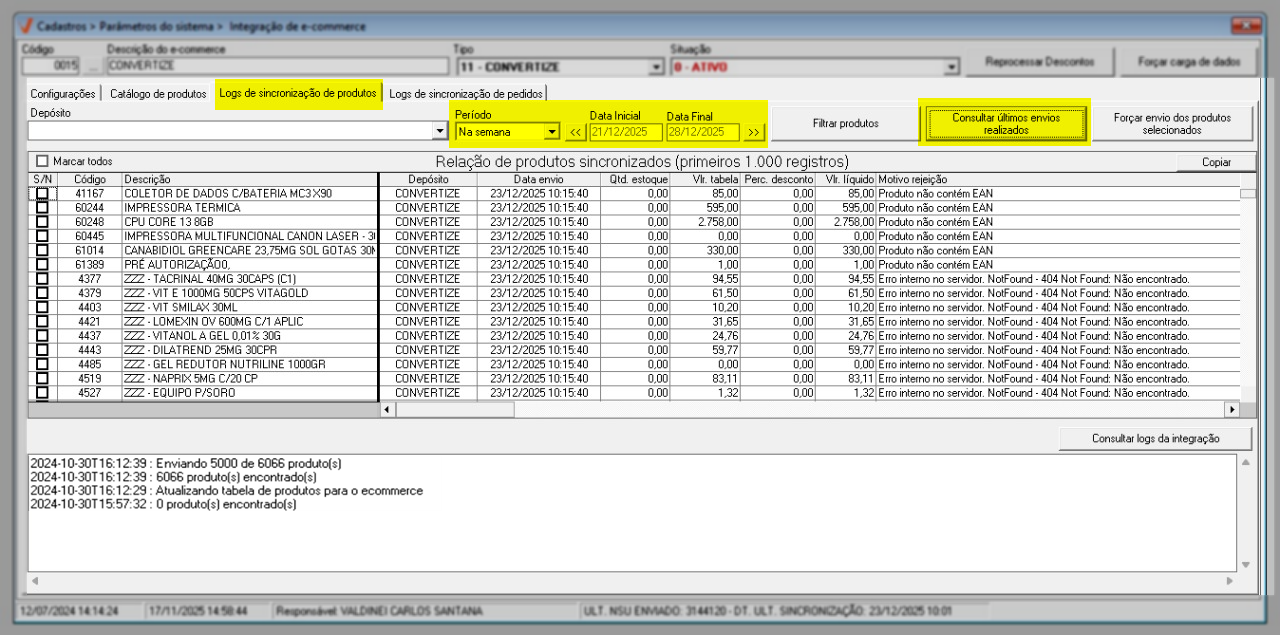Select checkbox for IMPRESSORA TERMICA row

[x=42, y=207]
